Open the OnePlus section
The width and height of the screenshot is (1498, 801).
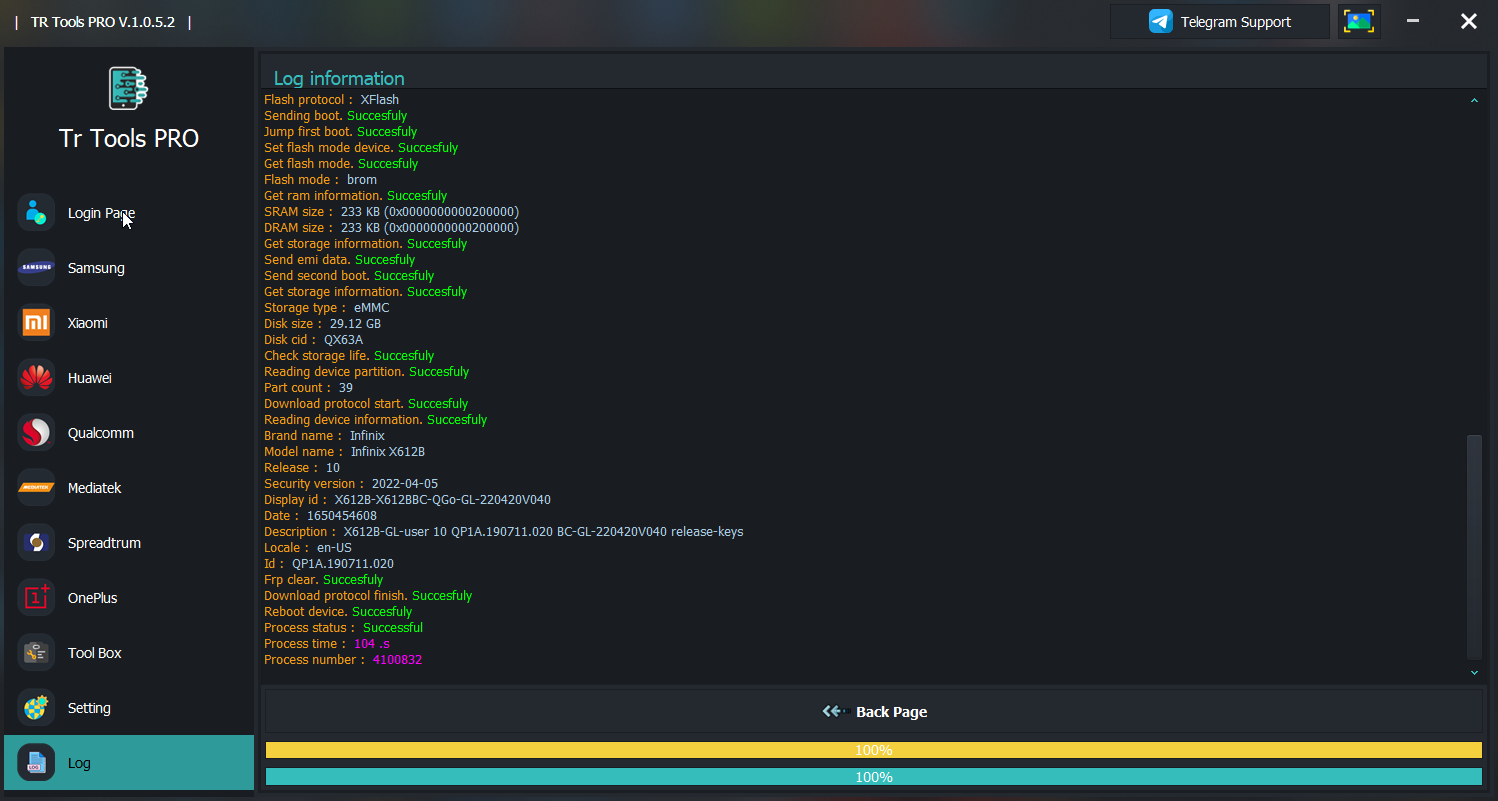pos(129,598)
